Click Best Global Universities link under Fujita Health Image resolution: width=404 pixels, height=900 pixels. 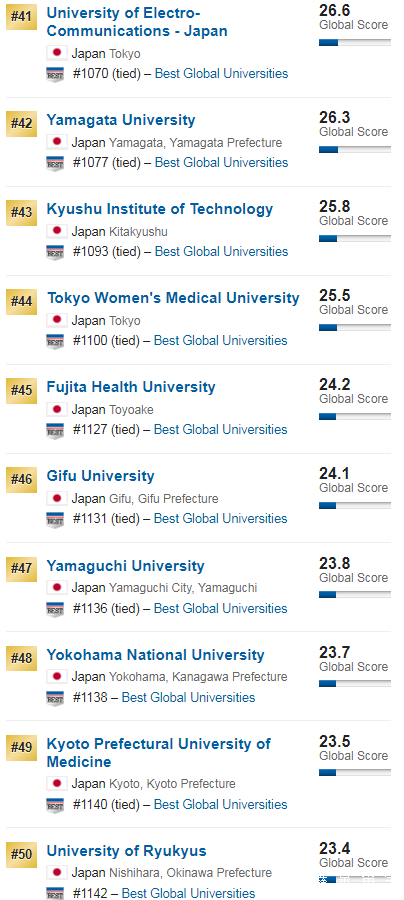click(221, 429)
